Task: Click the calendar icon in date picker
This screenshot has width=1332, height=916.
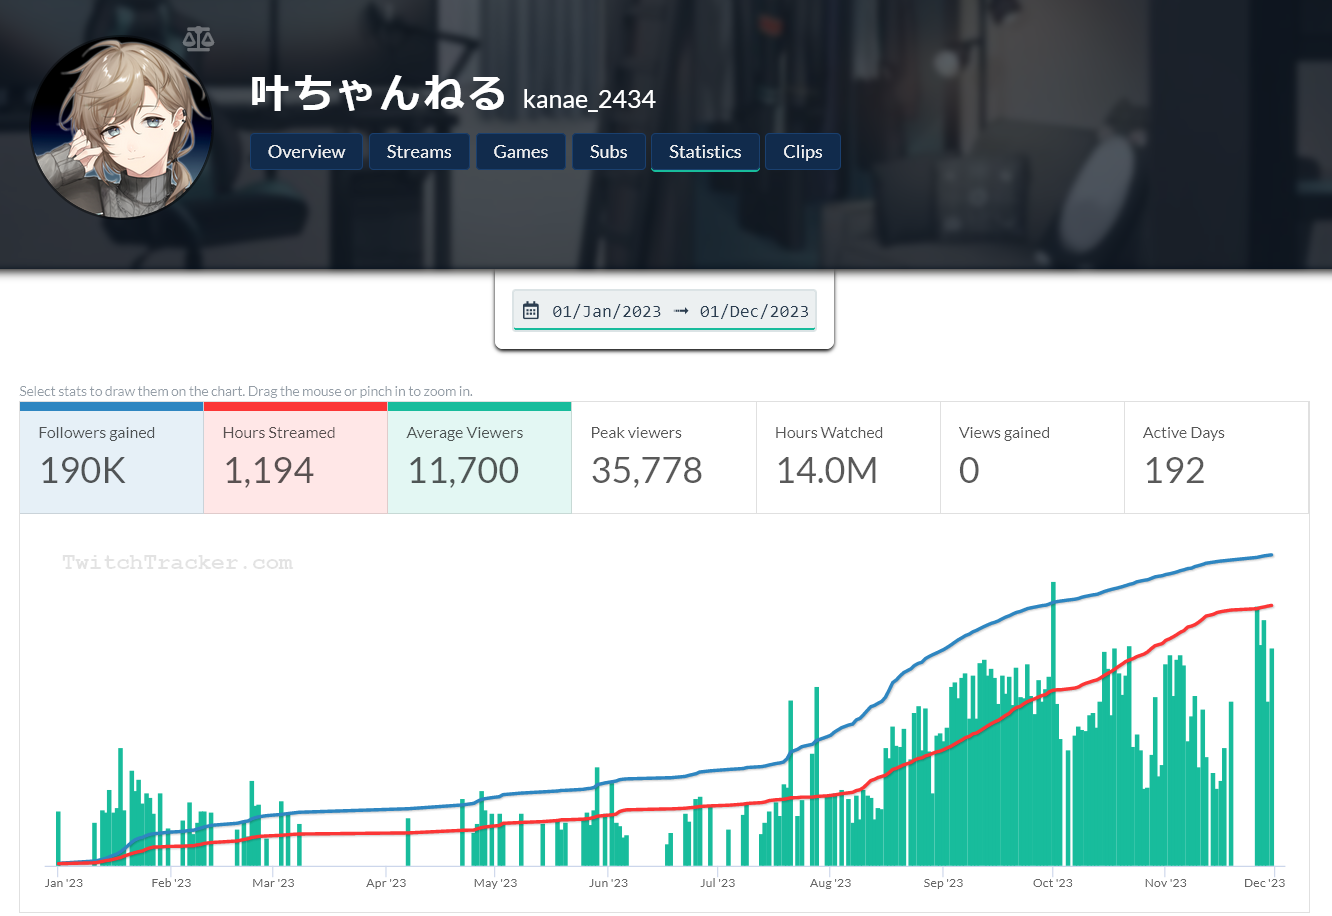Action: 531,311
